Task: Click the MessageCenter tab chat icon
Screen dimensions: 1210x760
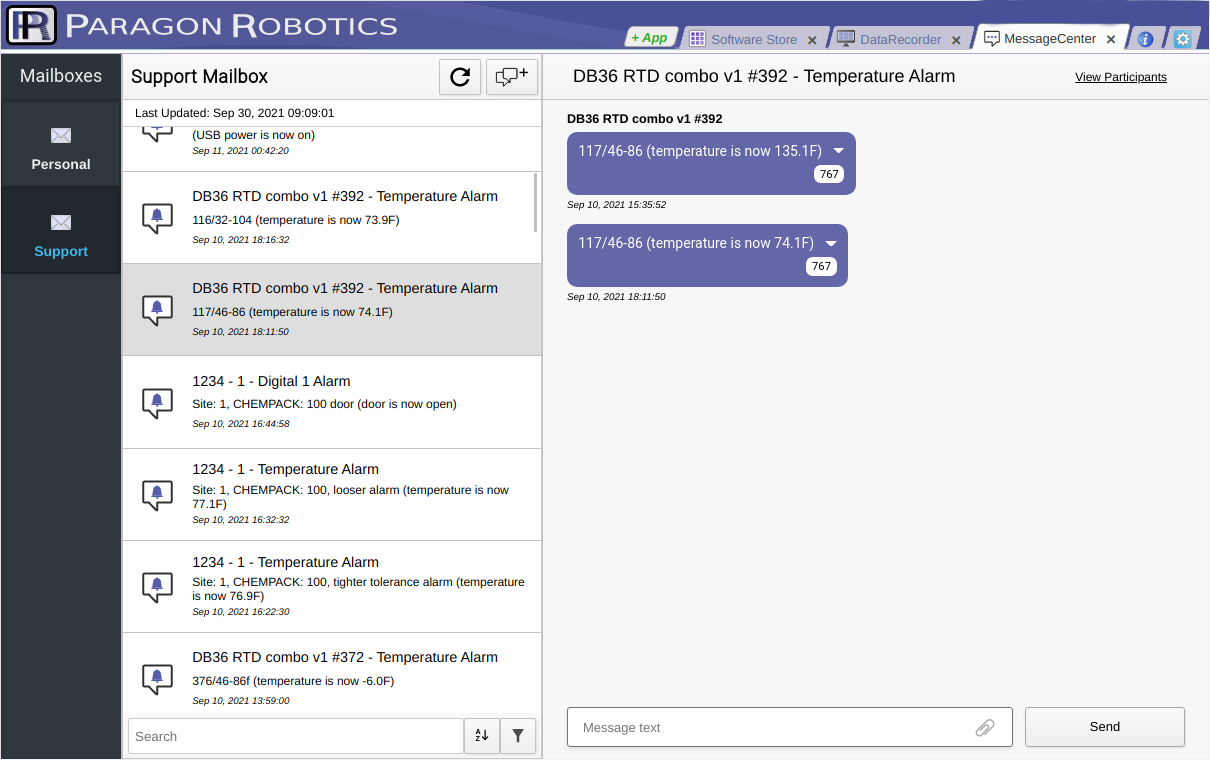Action: coord(992,39)
